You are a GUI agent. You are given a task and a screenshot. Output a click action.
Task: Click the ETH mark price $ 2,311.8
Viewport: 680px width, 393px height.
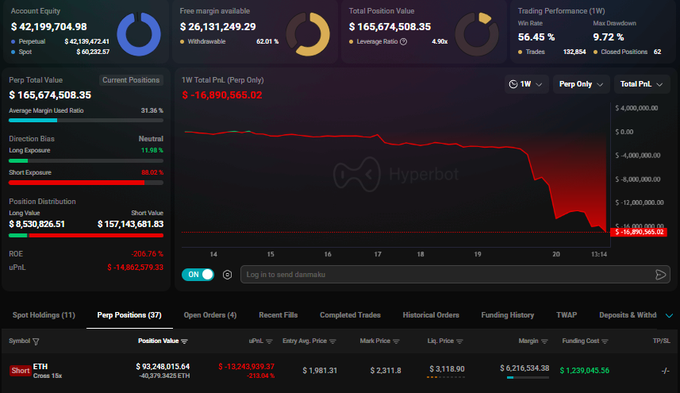click(x=386, y=370)
